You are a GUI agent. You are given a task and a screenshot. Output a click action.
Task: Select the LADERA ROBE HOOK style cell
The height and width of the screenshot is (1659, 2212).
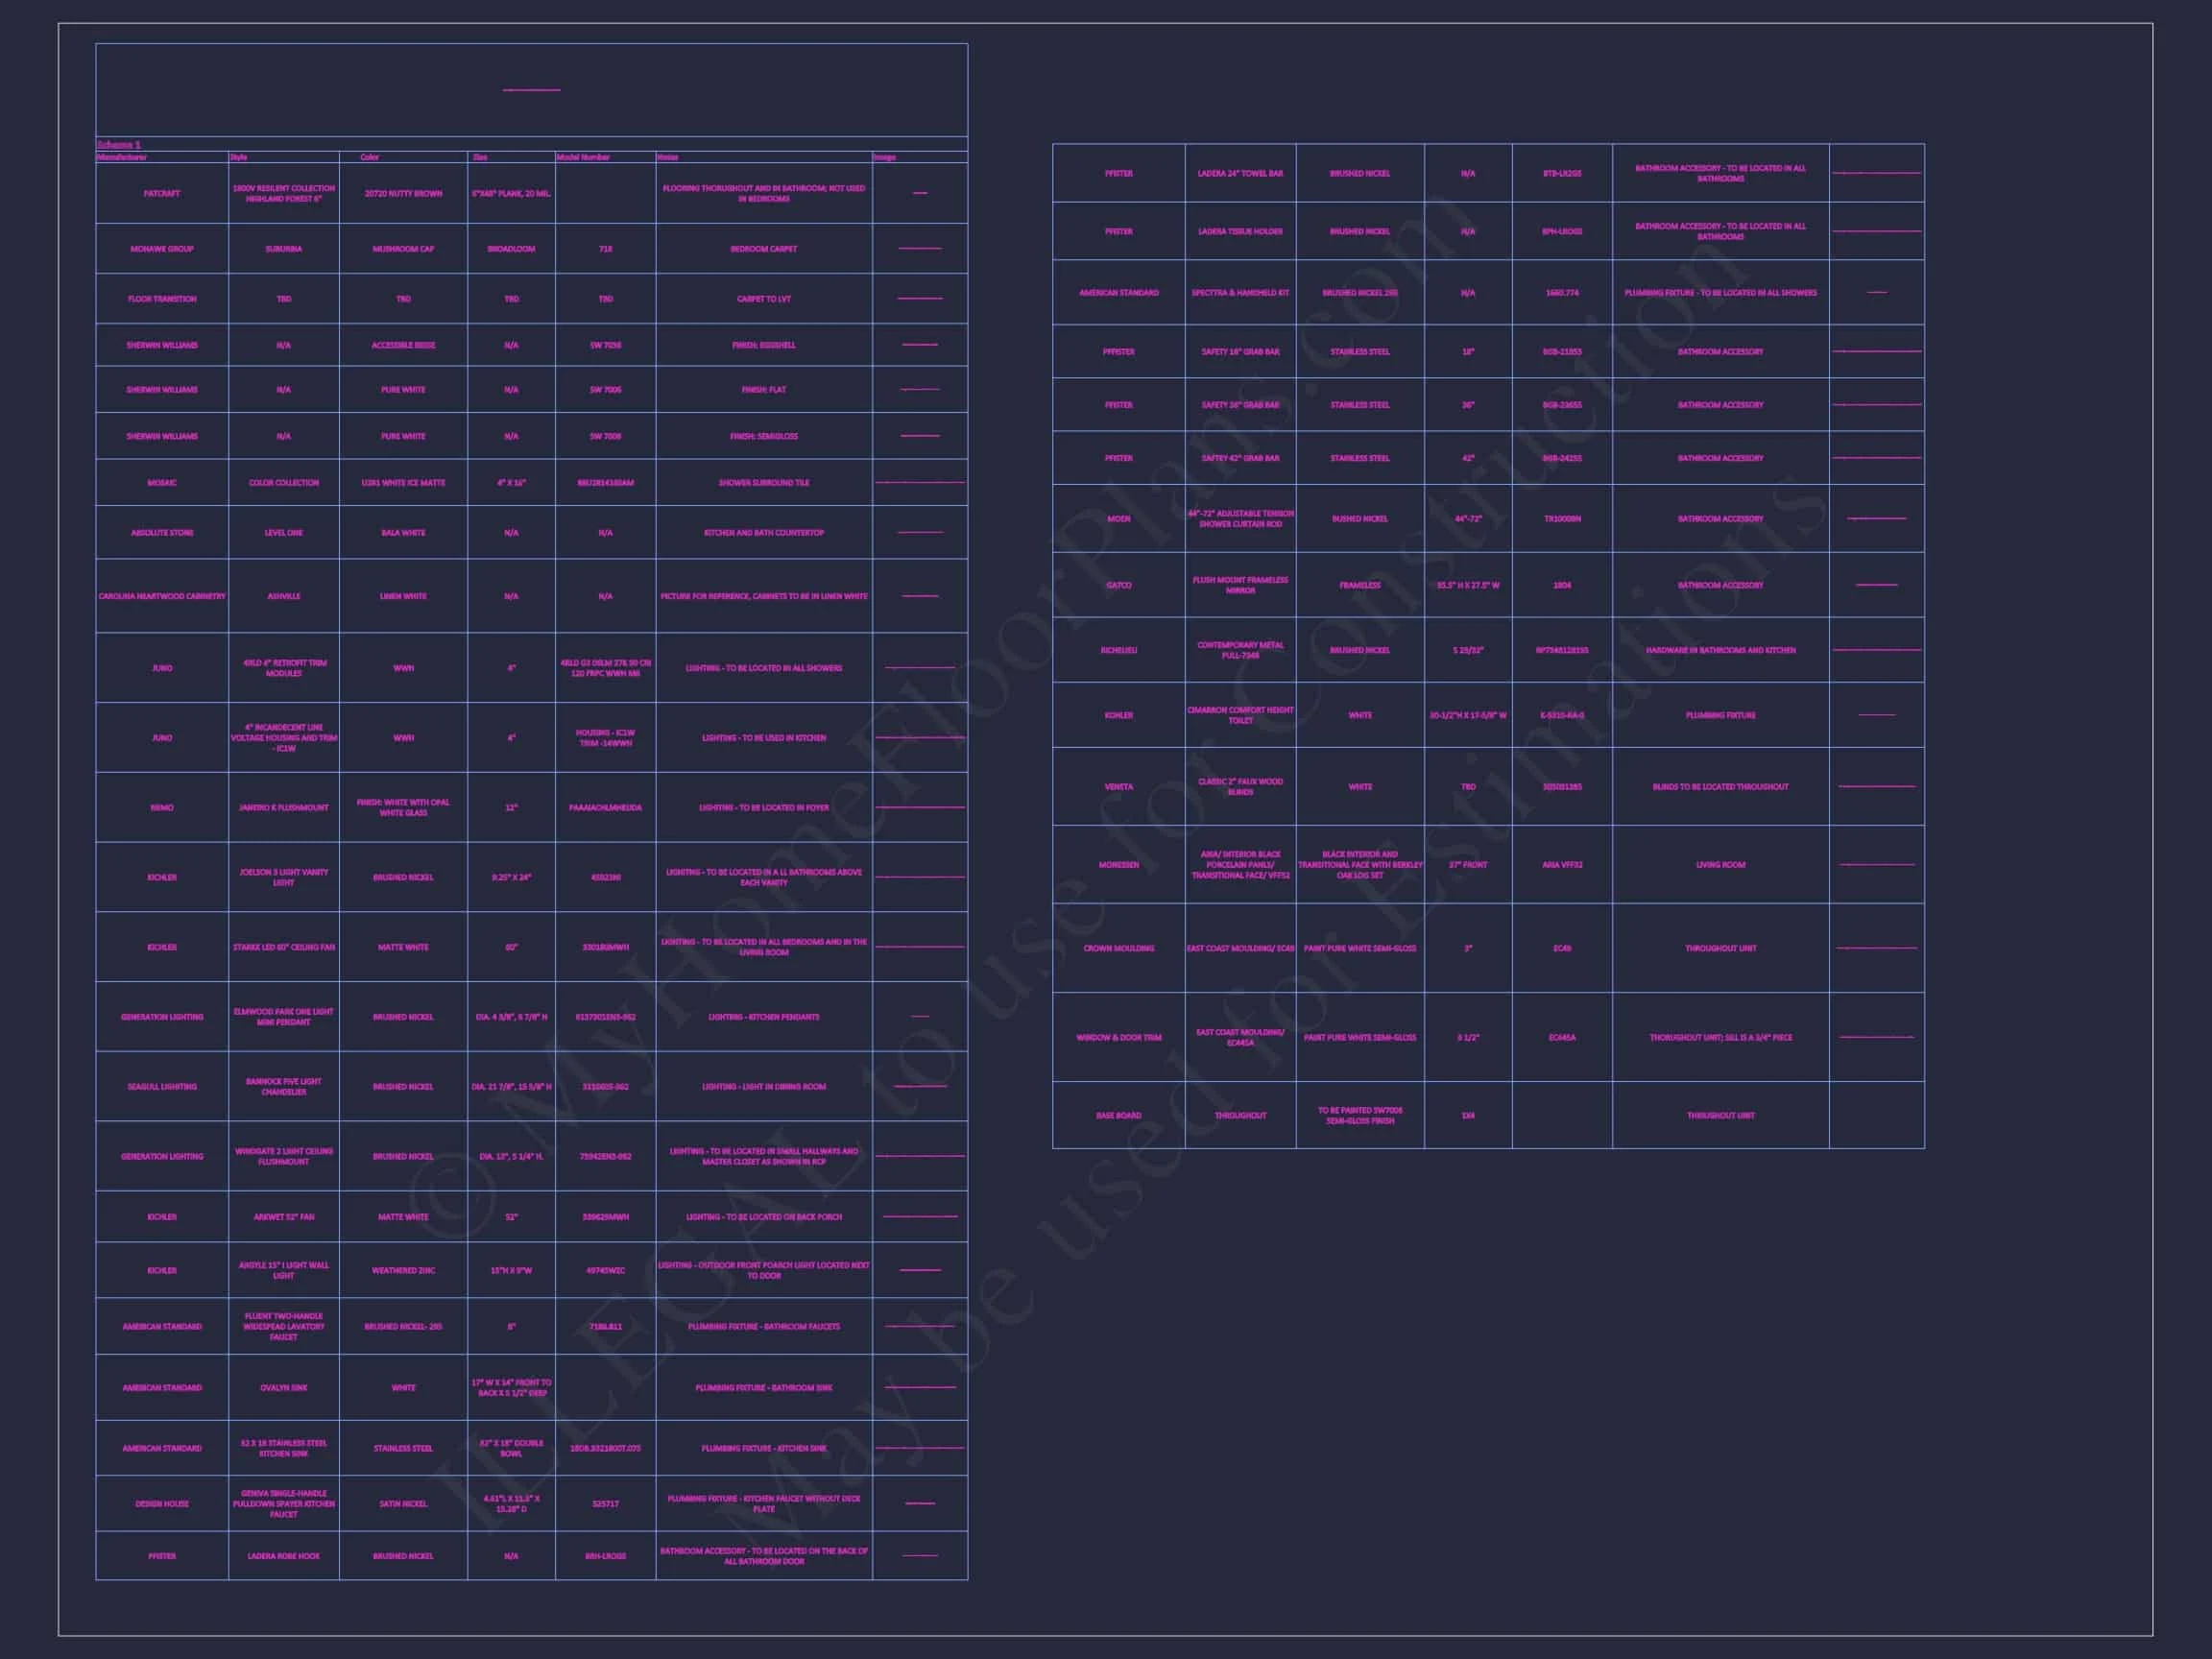284,1556
